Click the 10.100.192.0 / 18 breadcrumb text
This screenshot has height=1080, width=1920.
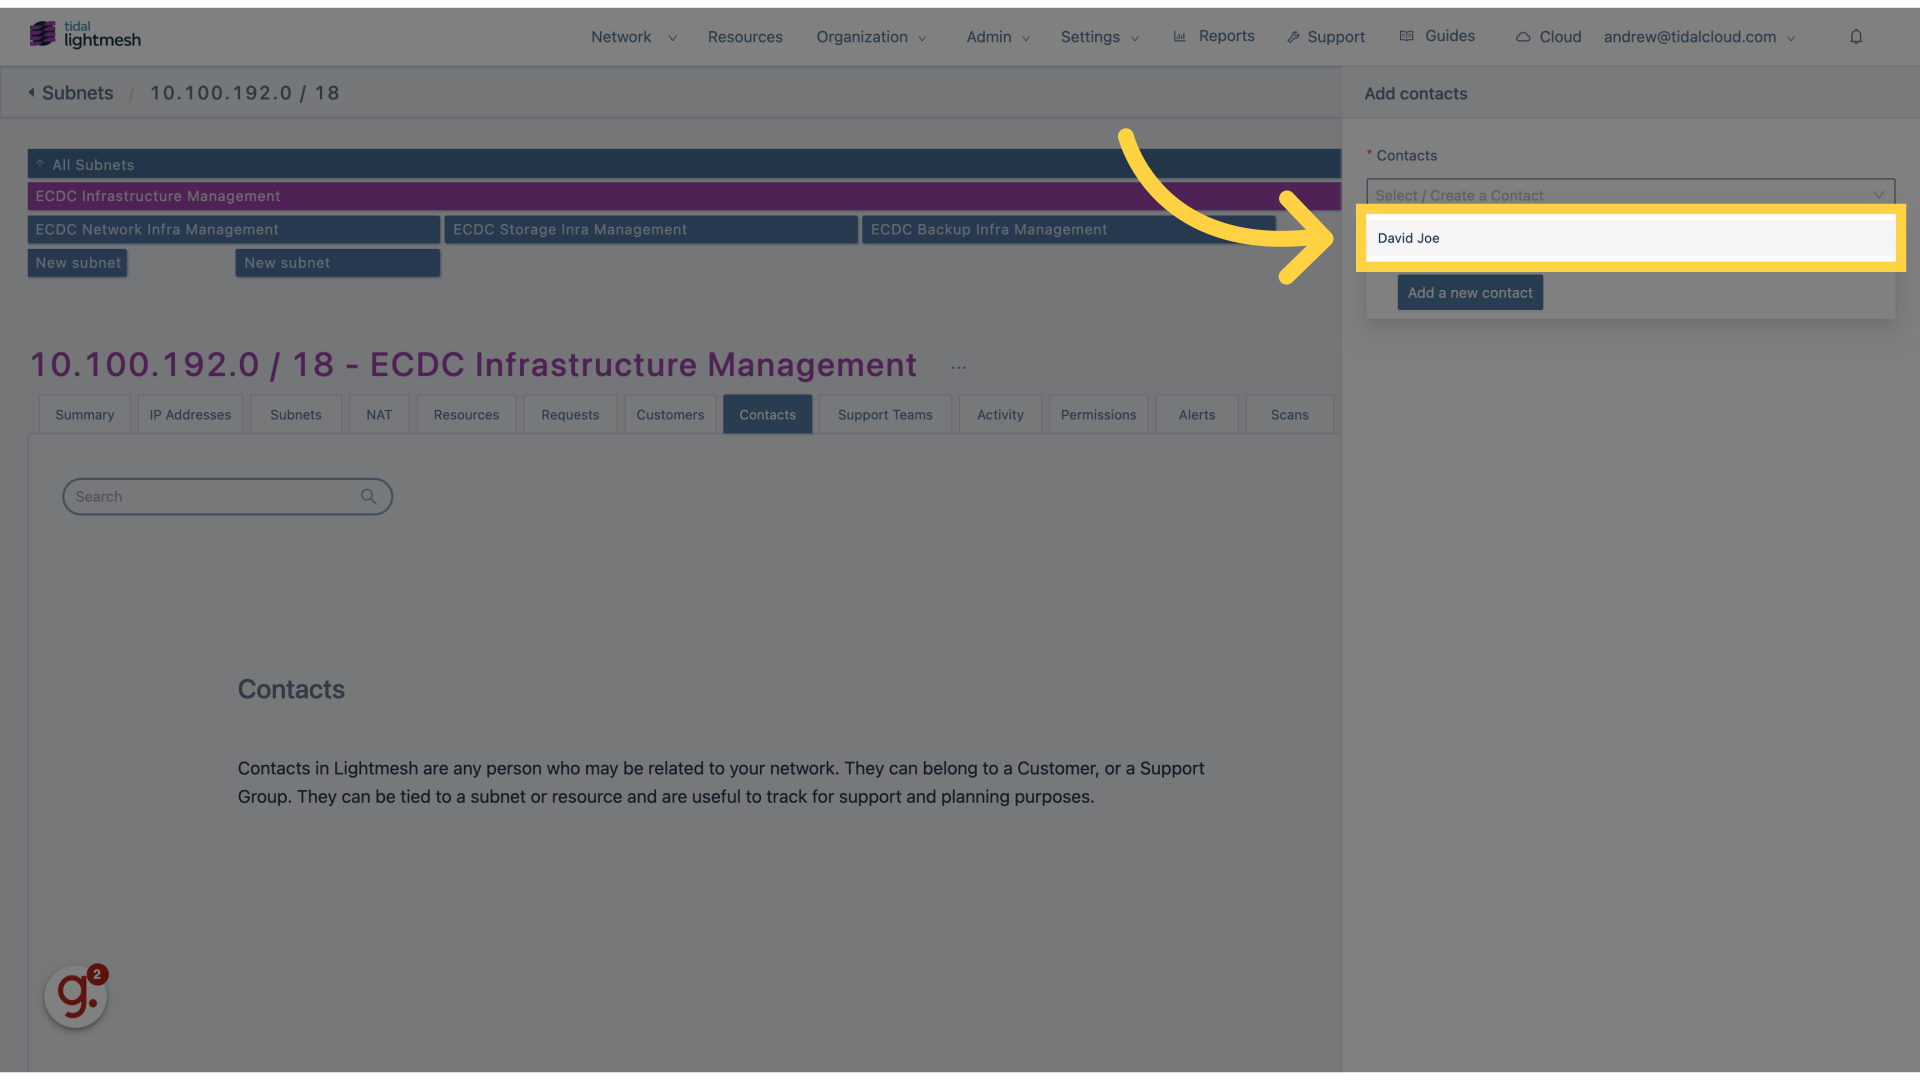point(245,93)
